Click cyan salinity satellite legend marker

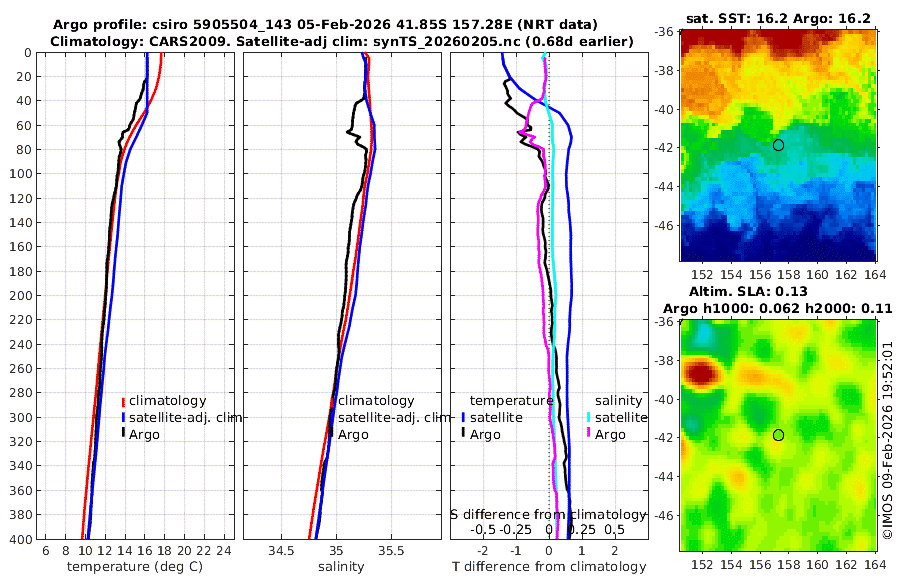588,417
